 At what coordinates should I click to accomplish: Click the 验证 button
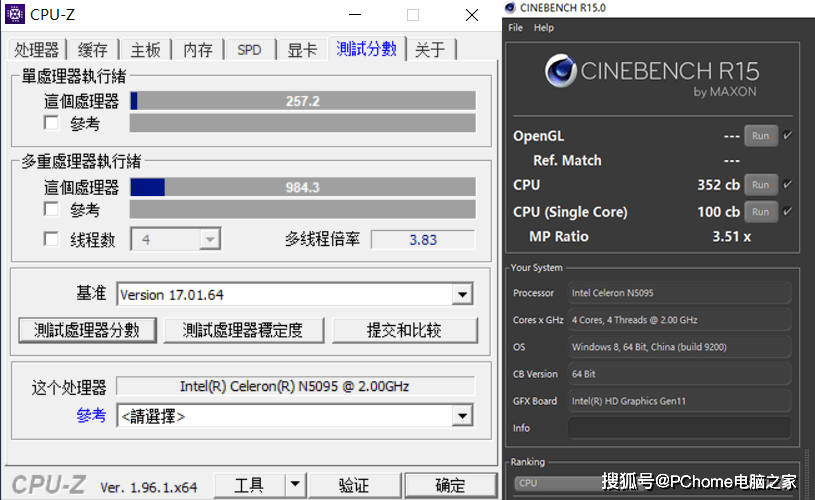(x=354, y=485)
